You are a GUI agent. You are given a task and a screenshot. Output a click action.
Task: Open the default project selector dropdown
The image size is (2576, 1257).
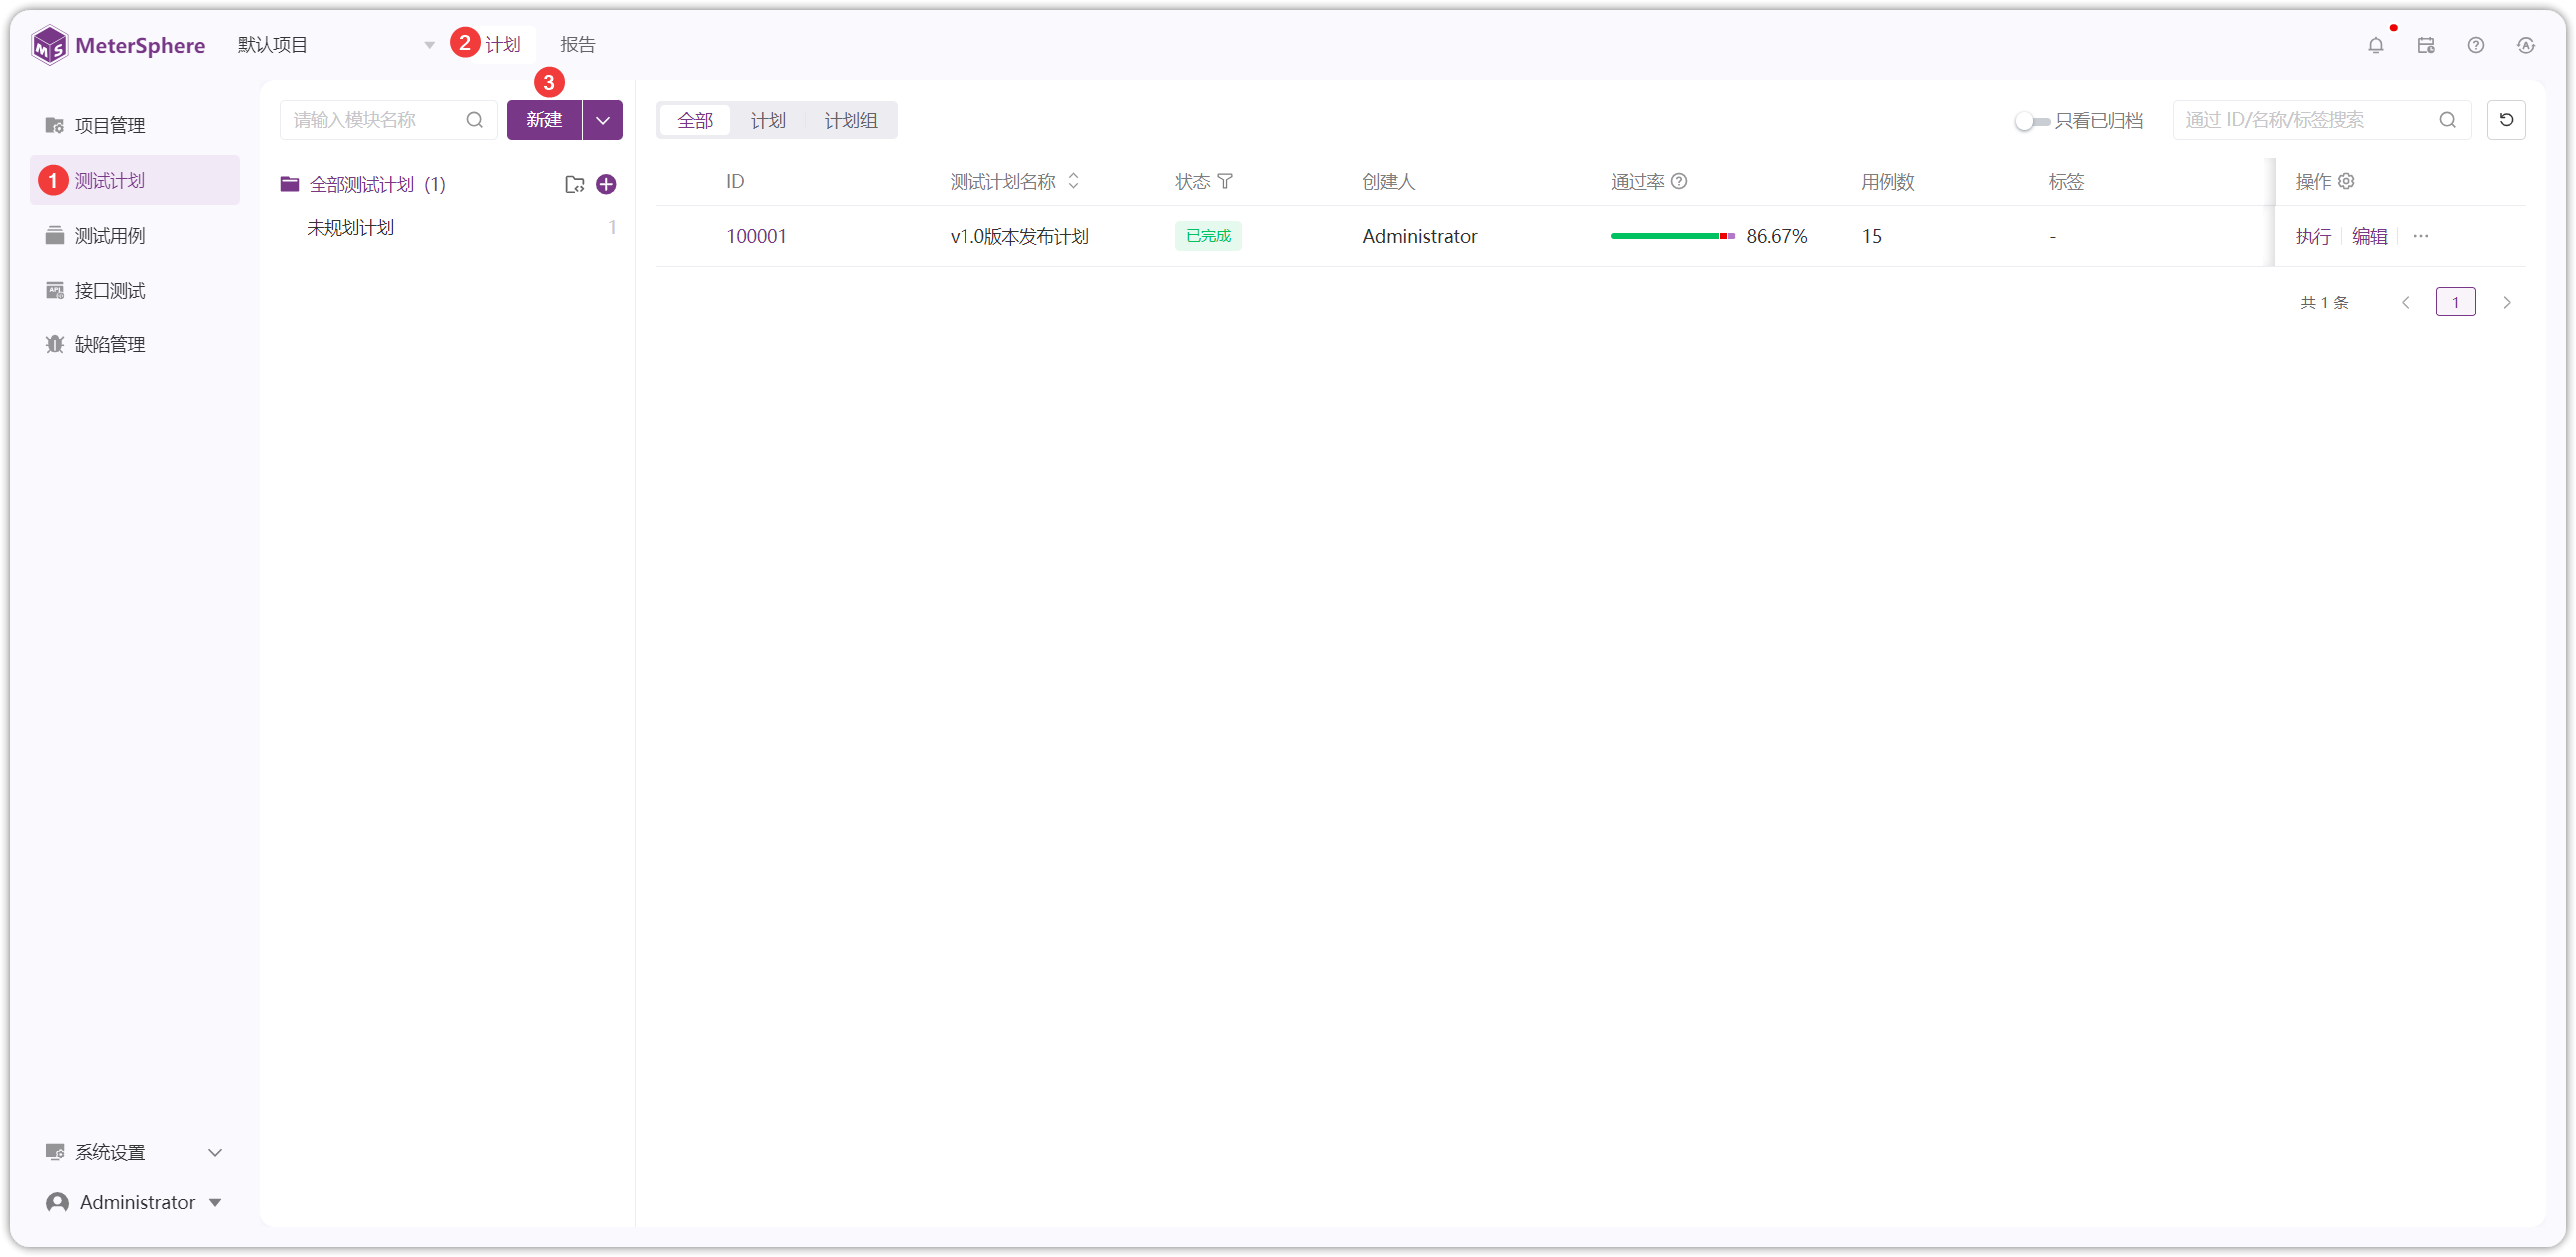(336, 45)
